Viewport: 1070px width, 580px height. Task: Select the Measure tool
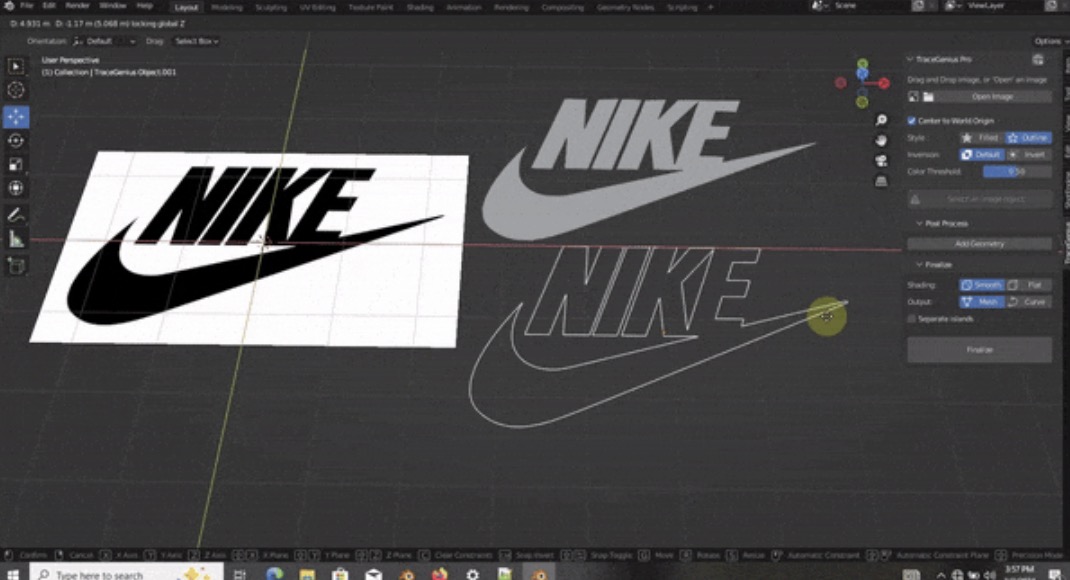point(16,239)
